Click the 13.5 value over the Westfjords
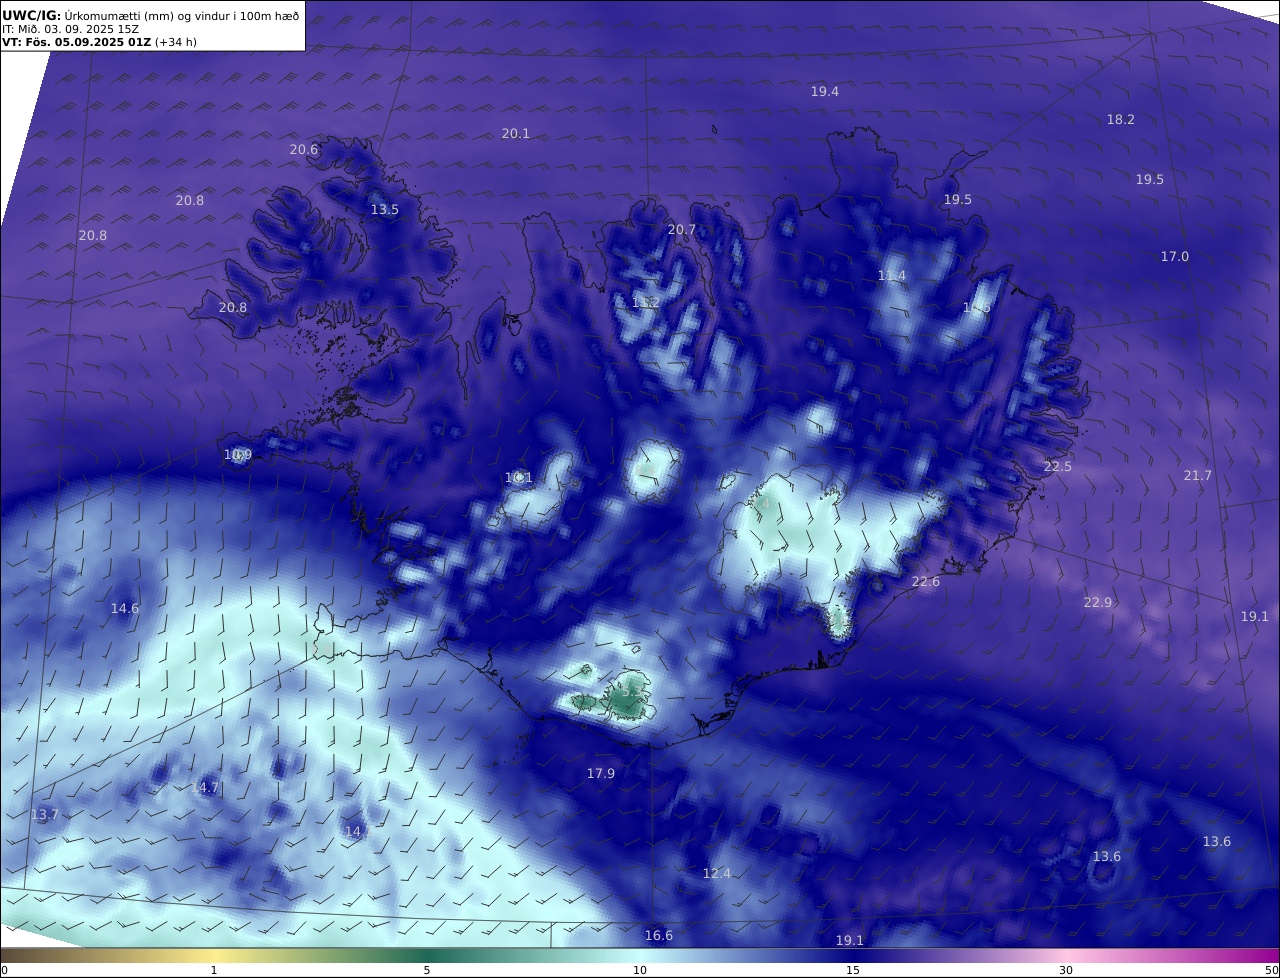This screenshot has width=1280, height=978. pos(384,209)
